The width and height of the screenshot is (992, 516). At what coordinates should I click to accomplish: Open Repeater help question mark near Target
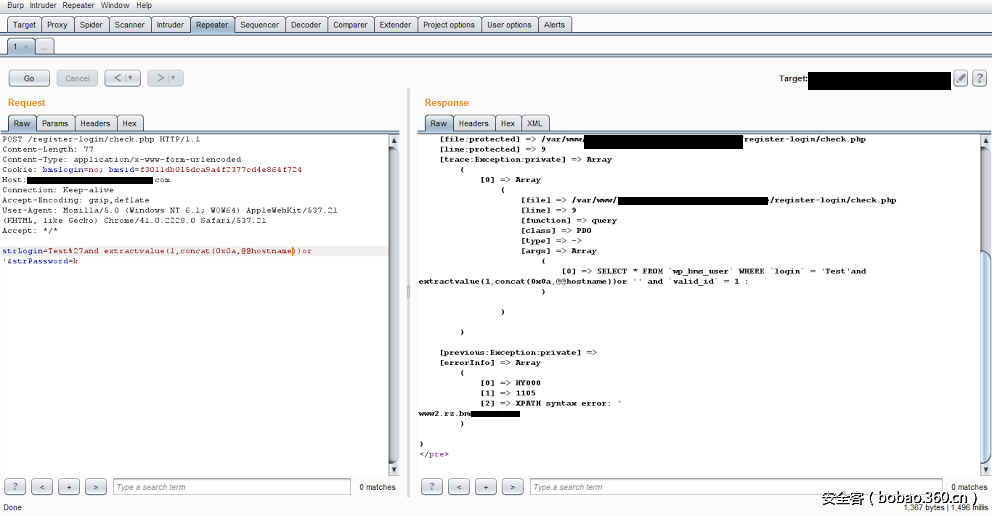click(978, 78)
